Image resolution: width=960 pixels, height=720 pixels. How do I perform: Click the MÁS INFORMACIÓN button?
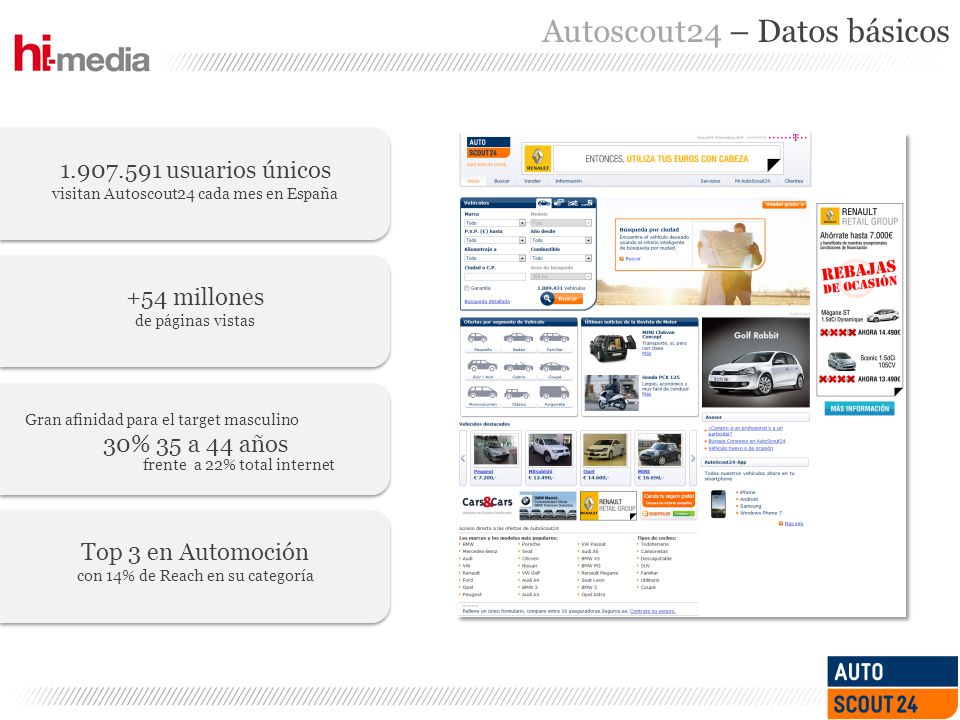coord(860,408)
